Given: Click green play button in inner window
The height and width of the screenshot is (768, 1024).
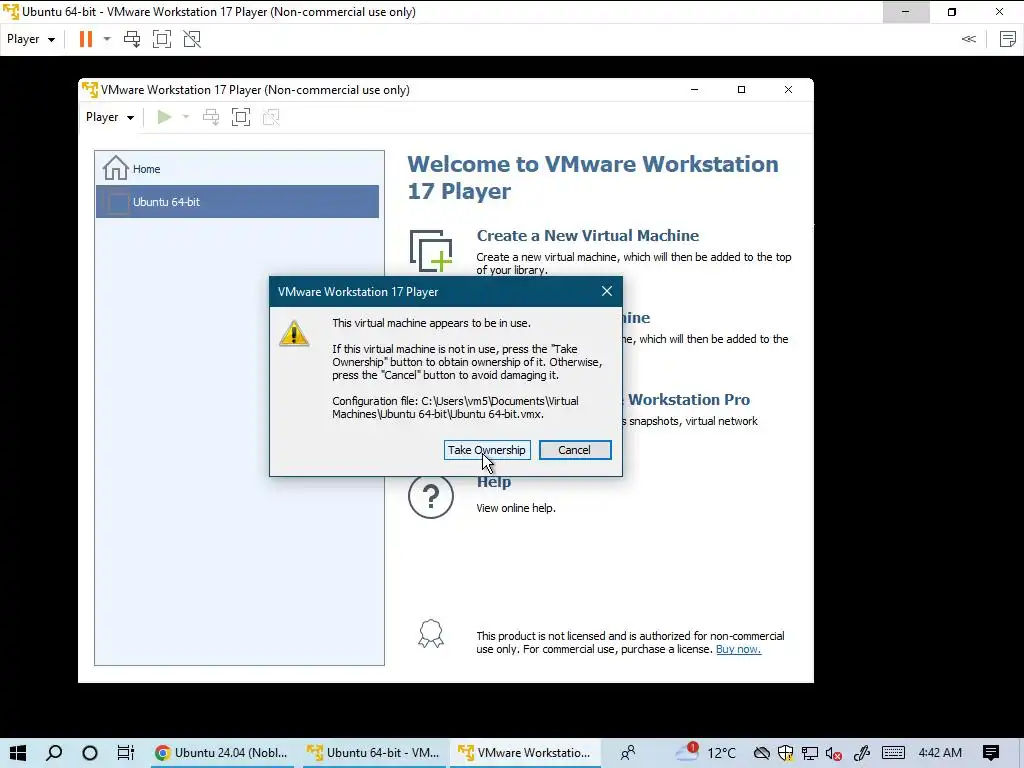Looking at the screenshot, I should click(x=164, y=117).
